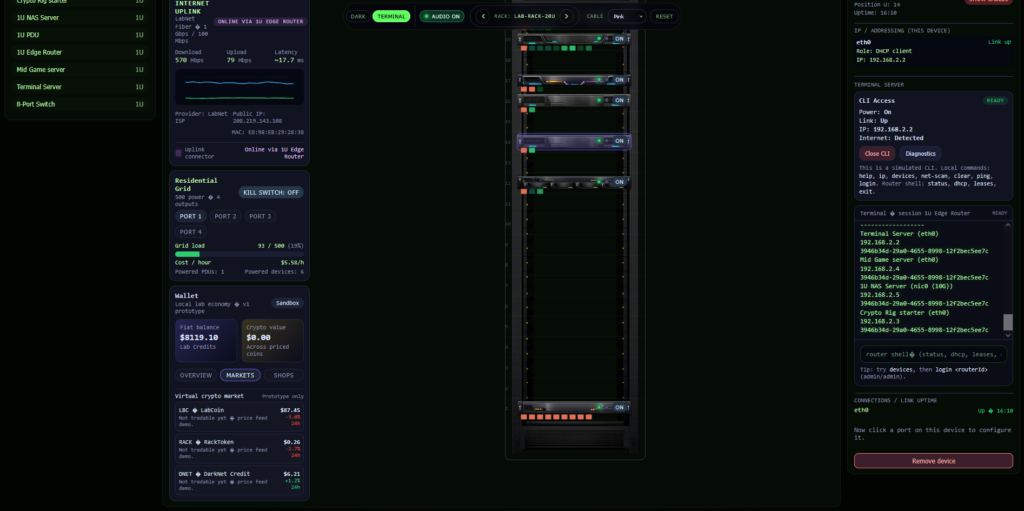The height and width of the screenshot is (511, 1024).
Task: Toggle the Kill Switch off button
Action: tap(270, 192)
